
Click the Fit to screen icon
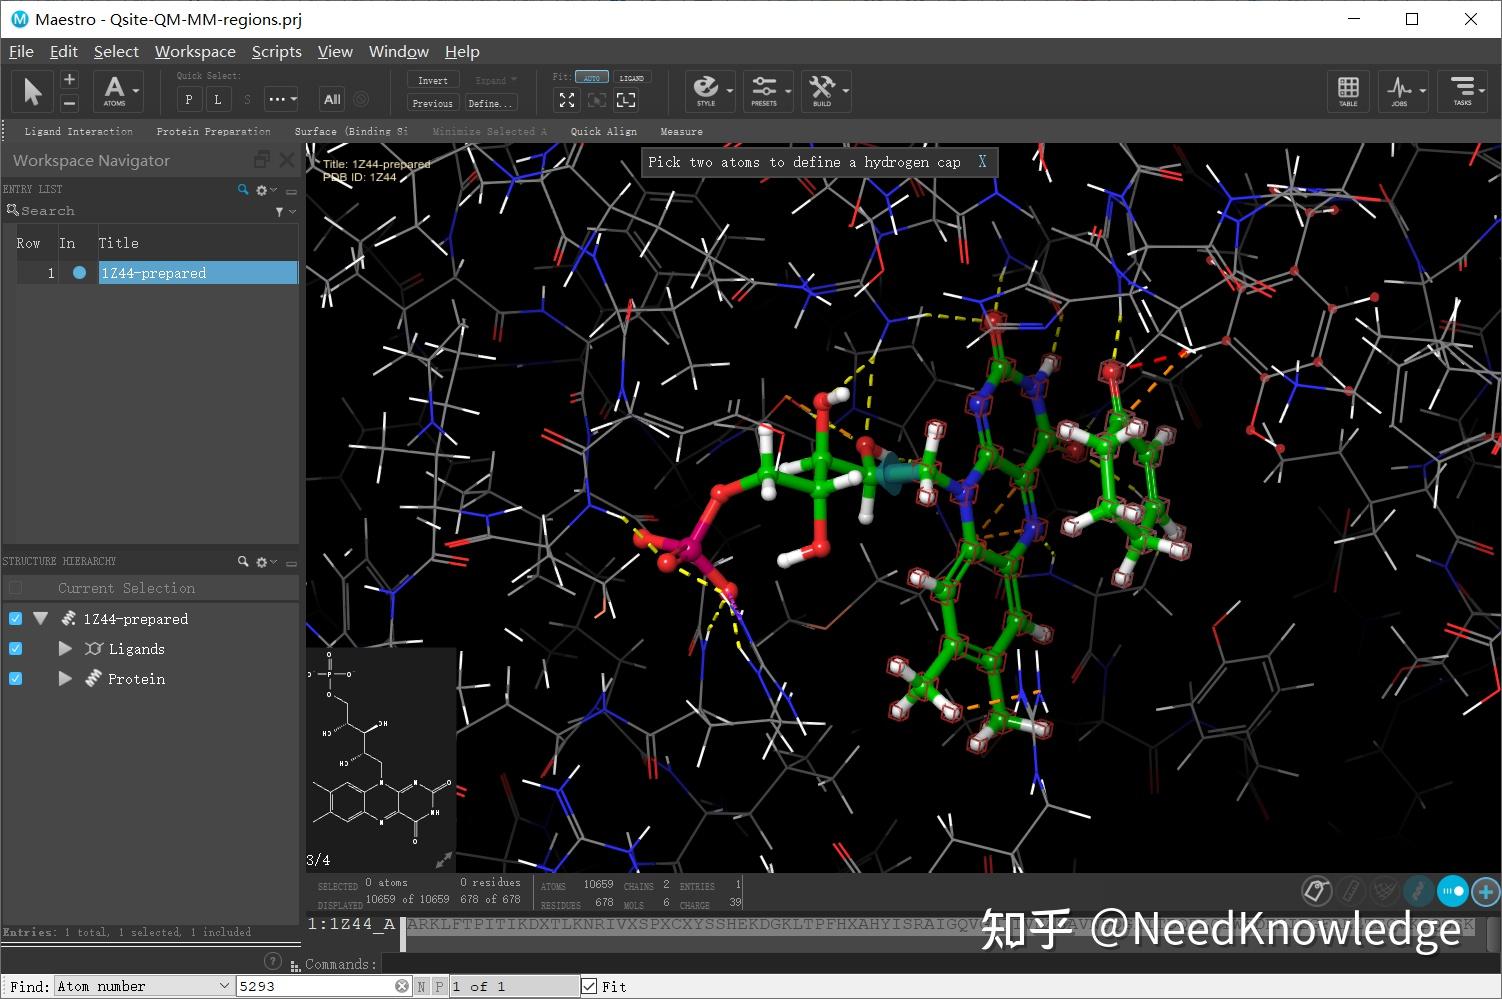pyautogui.click(x=566, y=100)
